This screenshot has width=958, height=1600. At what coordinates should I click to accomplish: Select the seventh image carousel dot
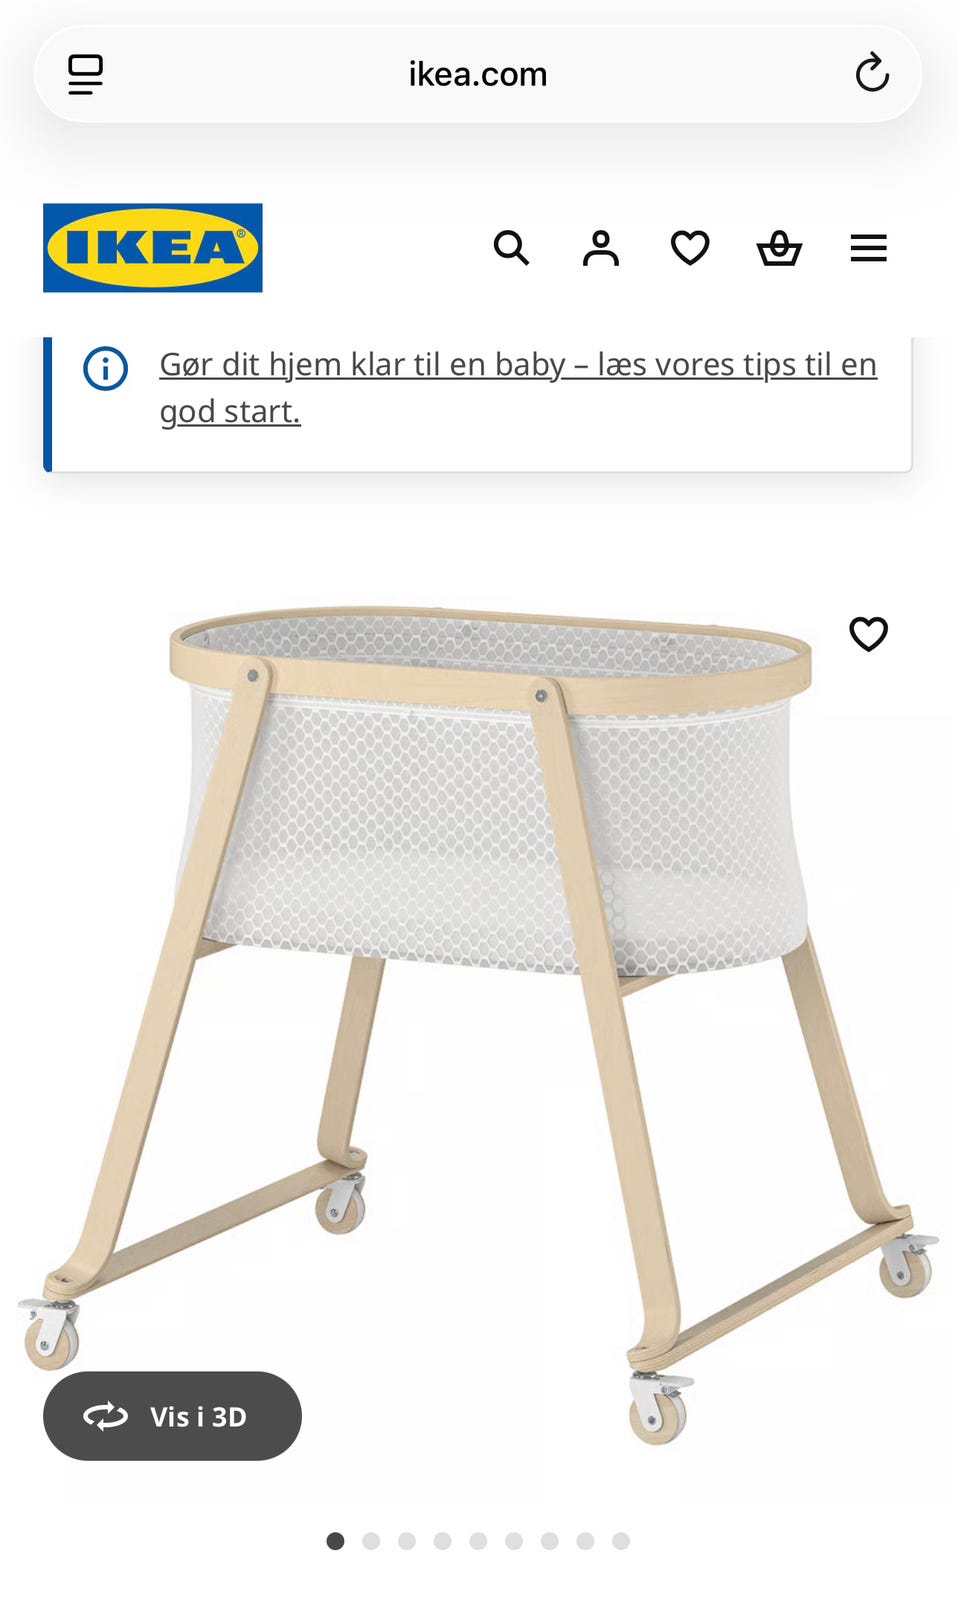click(x=550, y=1541)
